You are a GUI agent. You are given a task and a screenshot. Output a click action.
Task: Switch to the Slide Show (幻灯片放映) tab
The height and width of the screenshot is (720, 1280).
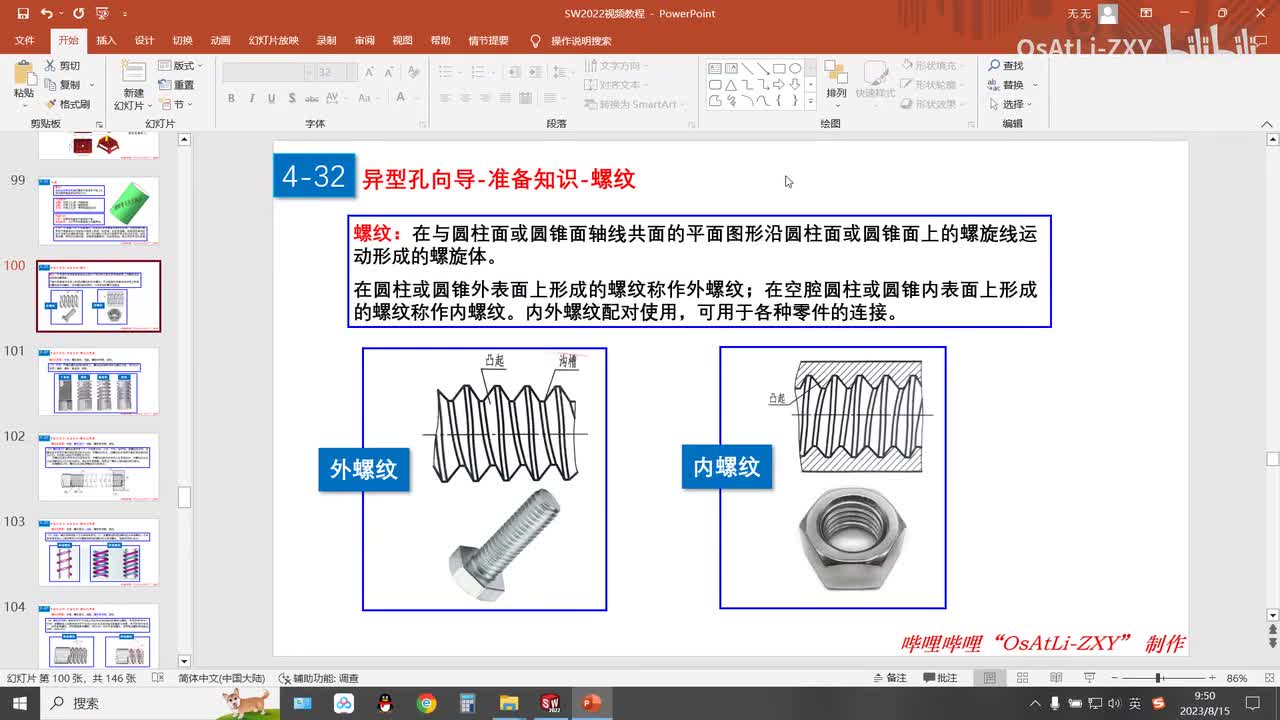273,41
